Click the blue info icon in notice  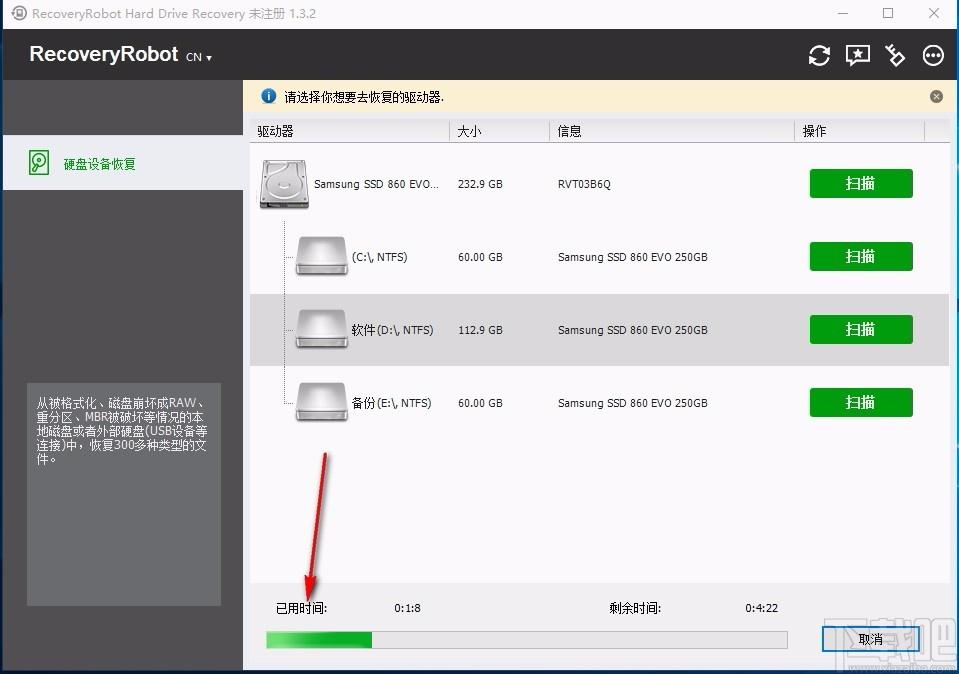(x=268, y=96)
